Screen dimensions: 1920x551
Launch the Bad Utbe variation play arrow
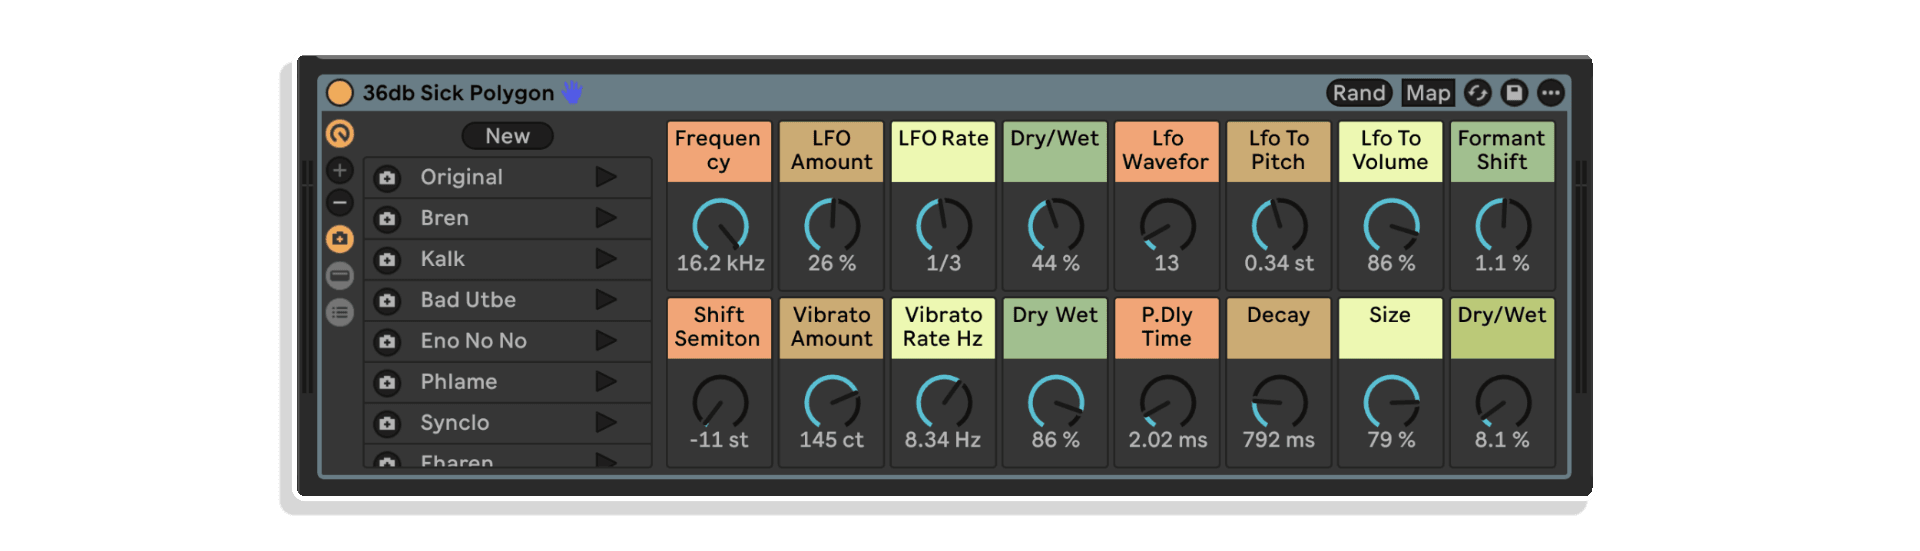pos(605,300)
